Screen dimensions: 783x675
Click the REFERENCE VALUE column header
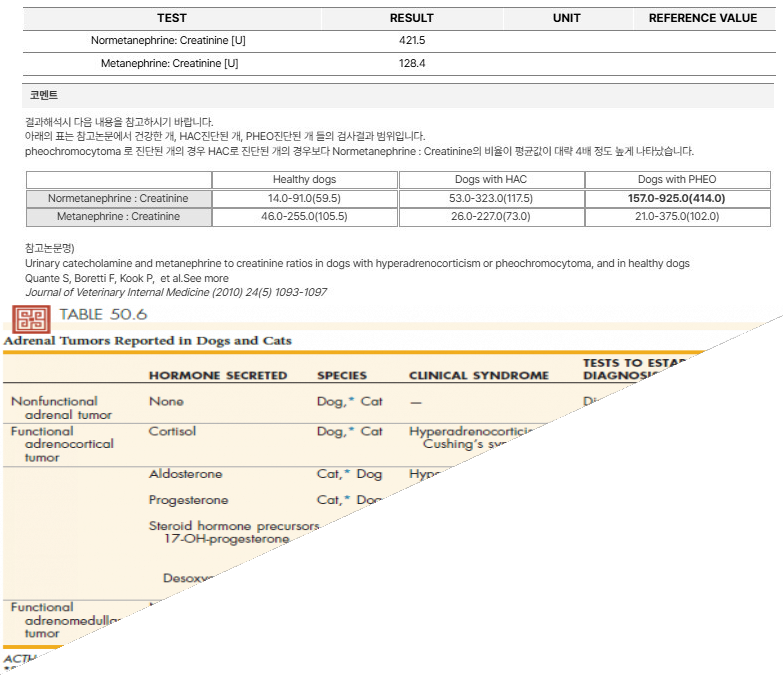tap(703, 18)
